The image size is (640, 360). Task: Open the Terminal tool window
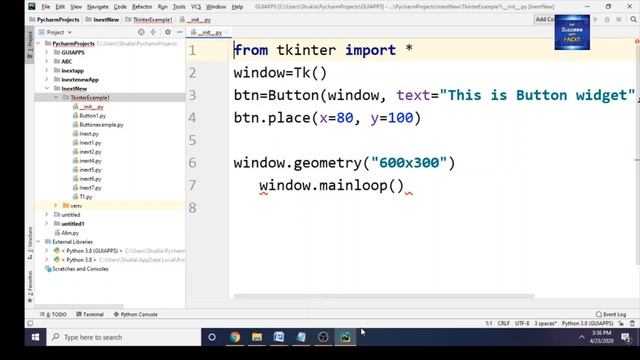[x=90, y=314]
